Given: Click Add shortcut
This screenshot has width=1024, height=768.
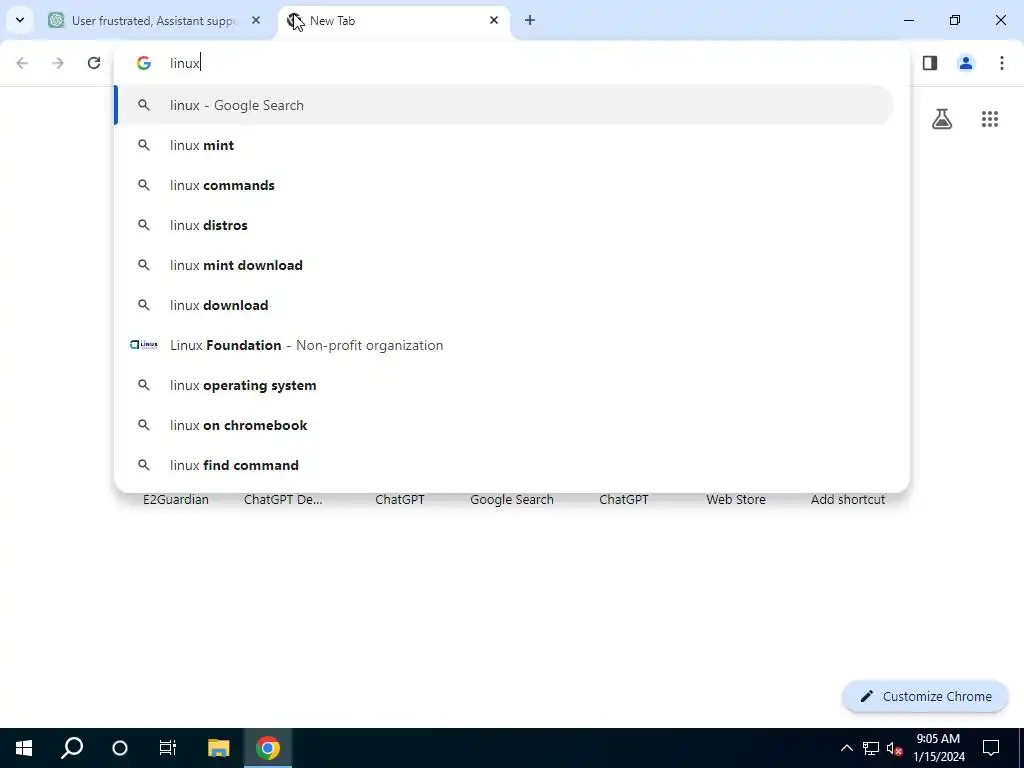Looking at the screenshot, I should (x=848, y=500).
